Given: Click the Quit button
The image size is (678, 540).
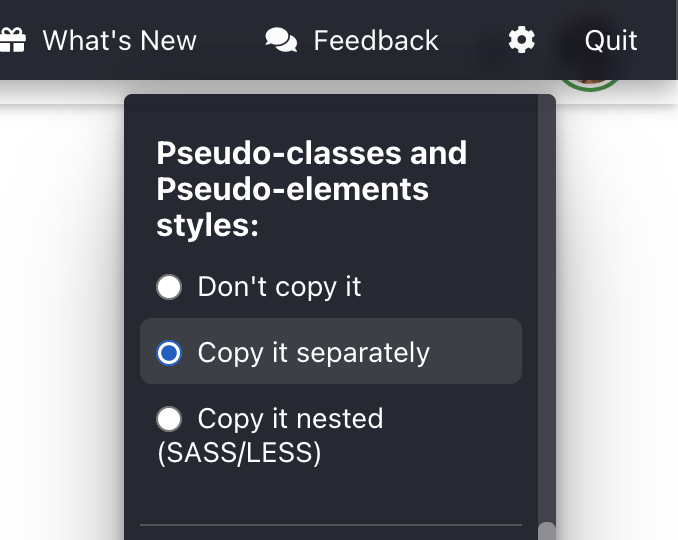Looking at the screenshot, I should pos(611,41).
